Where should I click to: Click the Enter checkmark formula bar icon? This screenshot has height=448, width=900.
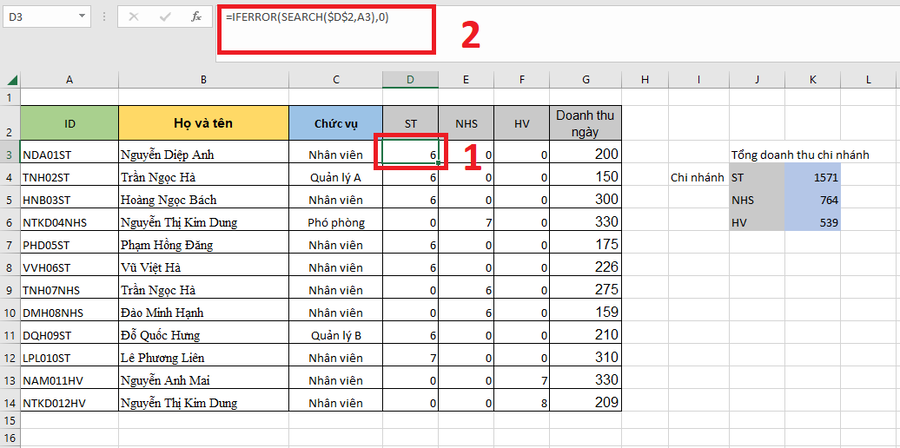point(166,17)
